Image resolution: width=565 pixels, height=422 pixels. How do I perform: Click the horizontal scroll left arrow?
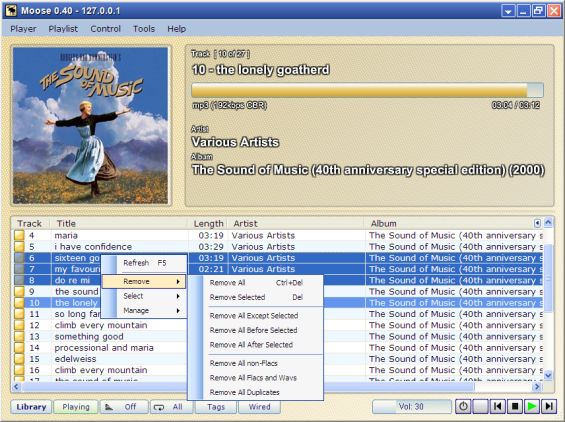(x=16, y=387)
